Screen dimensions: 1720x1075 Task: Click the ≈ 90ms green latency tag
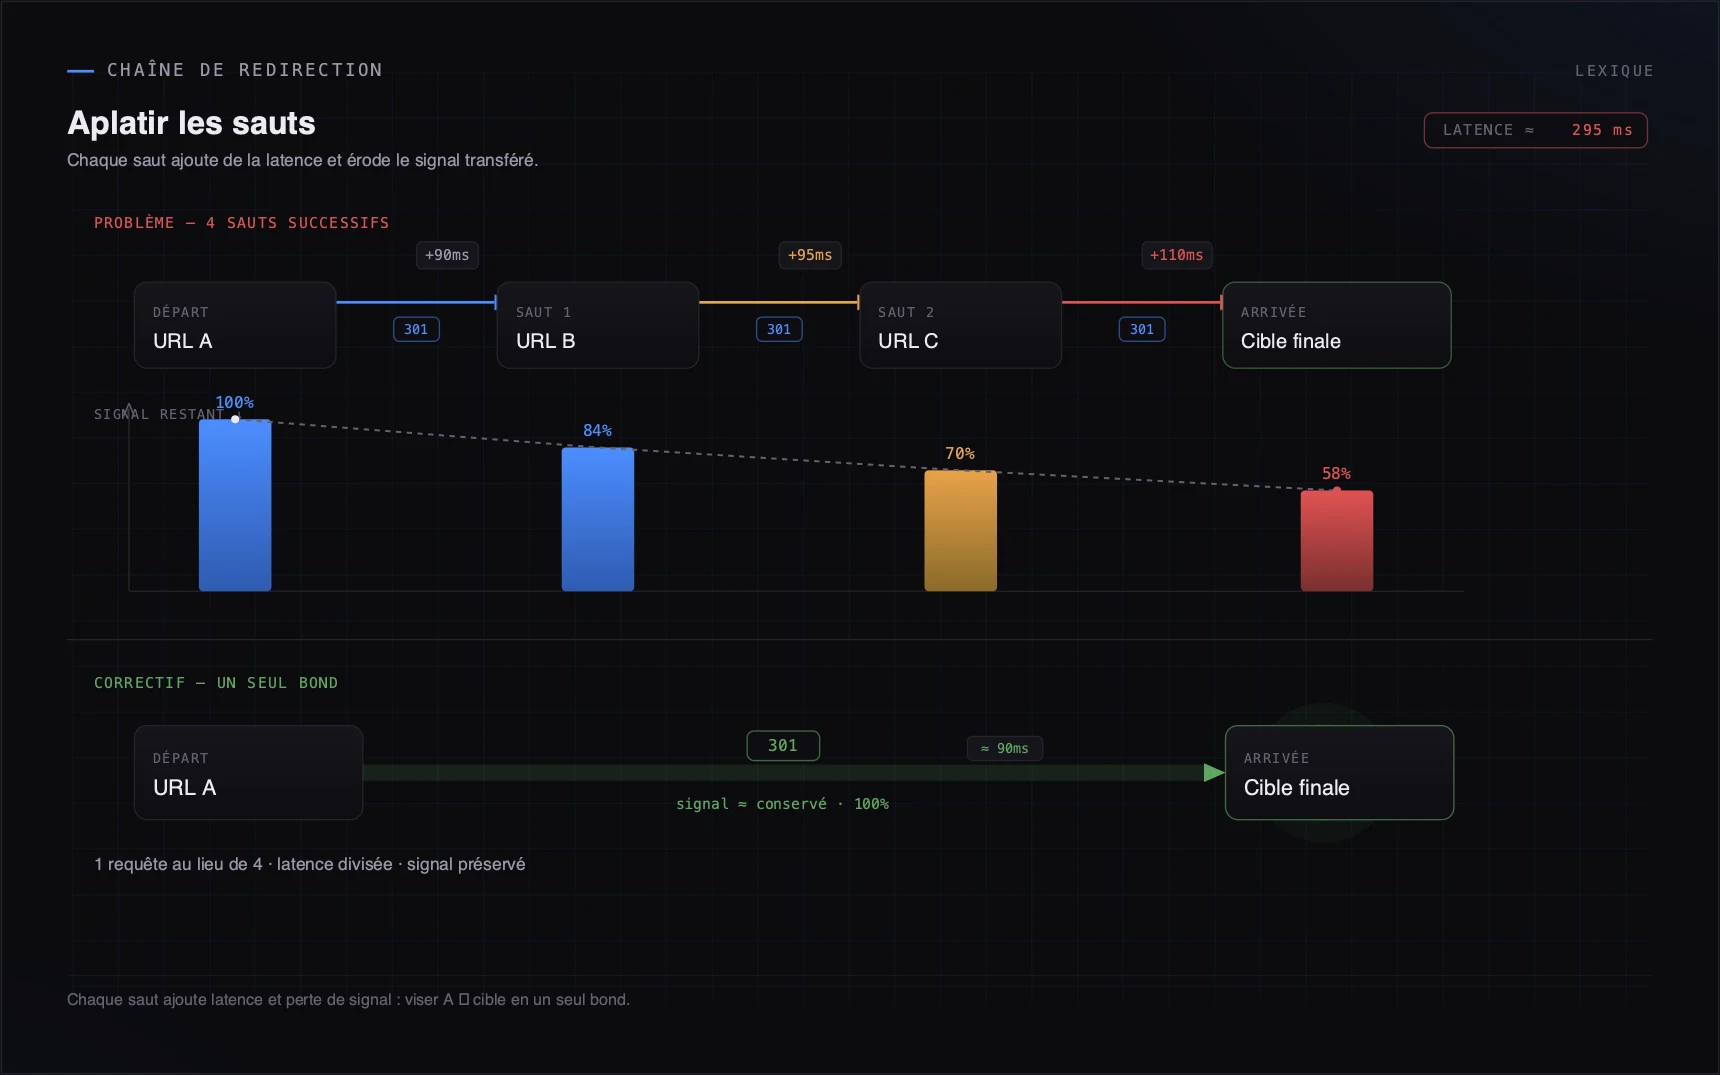(1005, 748)
